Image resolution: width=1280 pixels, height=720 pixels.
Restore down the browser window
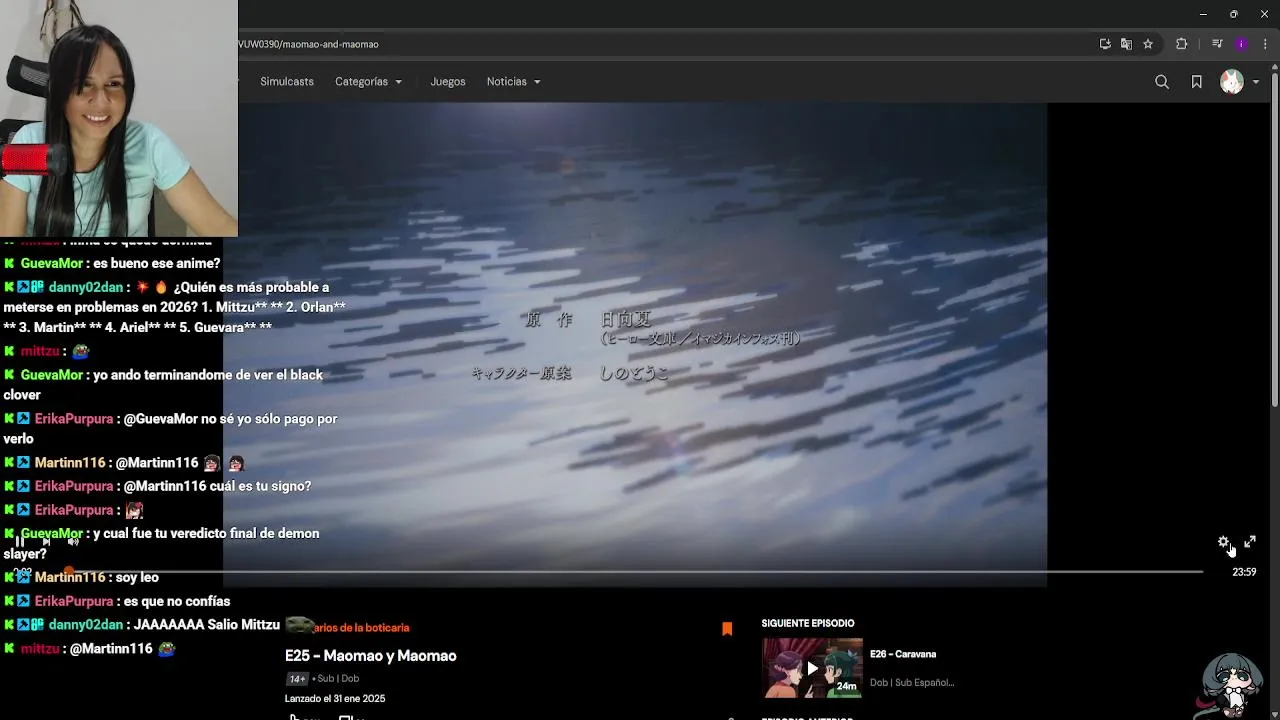[x=1233, y=14]
